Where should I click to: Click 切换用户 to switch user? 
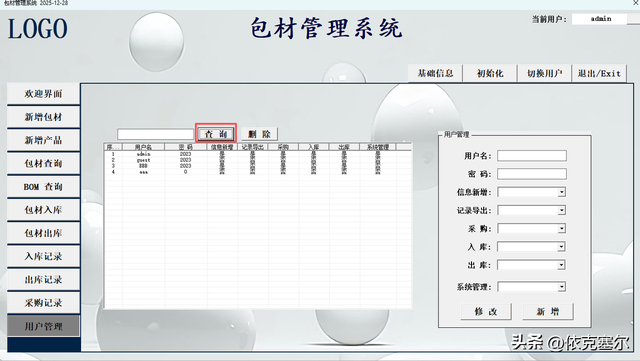pyautogui.click(x=544, y=74)
